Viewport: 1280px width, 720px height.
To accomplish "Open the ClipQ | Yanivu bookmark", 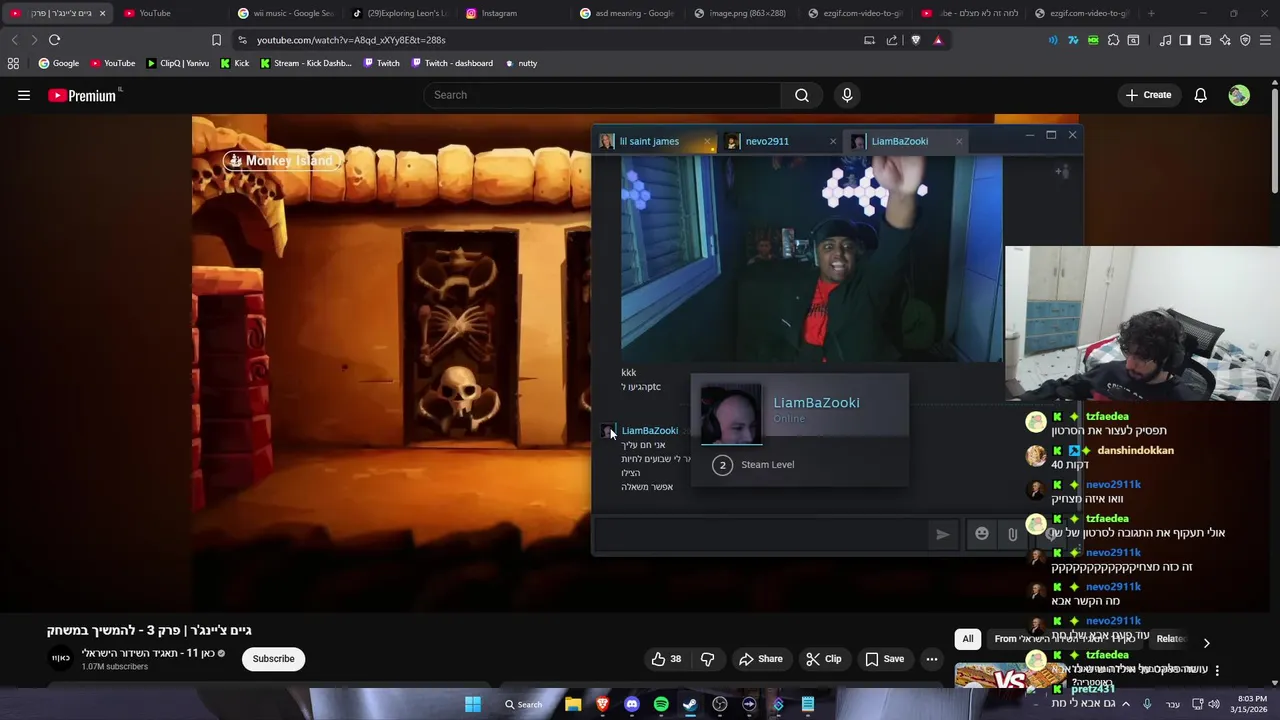I will (x=177, y=63).
